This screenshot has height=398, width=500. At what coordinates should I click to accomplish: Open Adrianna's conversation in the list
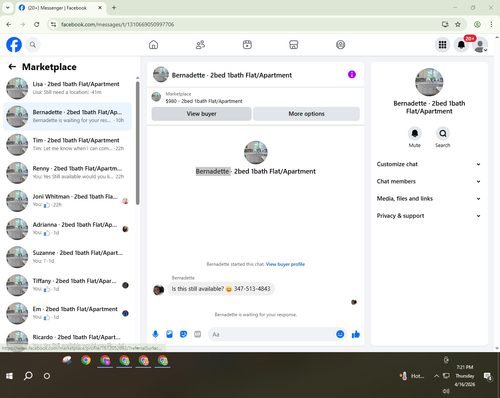67,229
